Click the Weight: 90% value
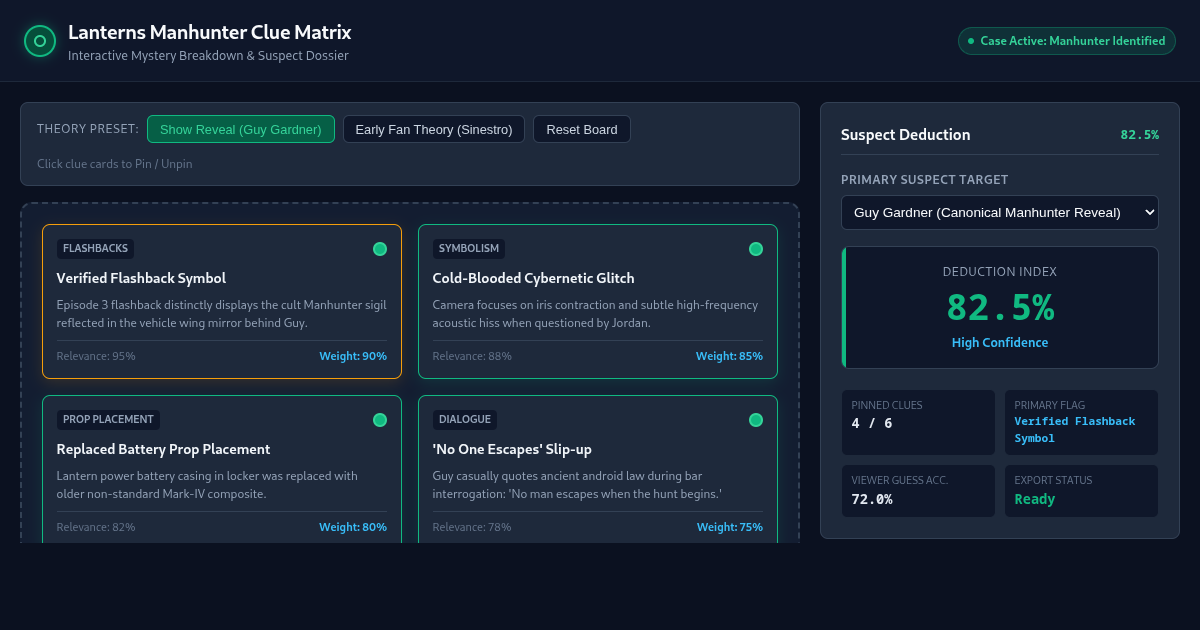The width and height of the screenshot is (1200, 630). [x=353, y=356]
